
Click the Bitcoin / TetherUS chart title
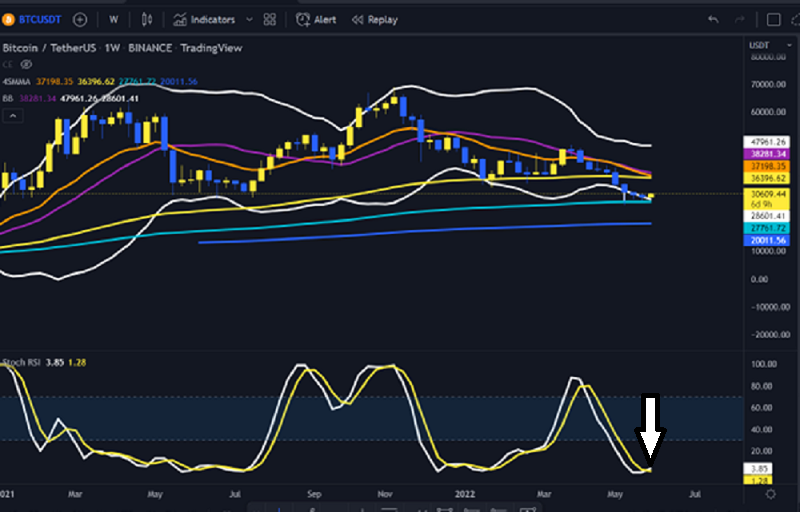click(49, 48)
